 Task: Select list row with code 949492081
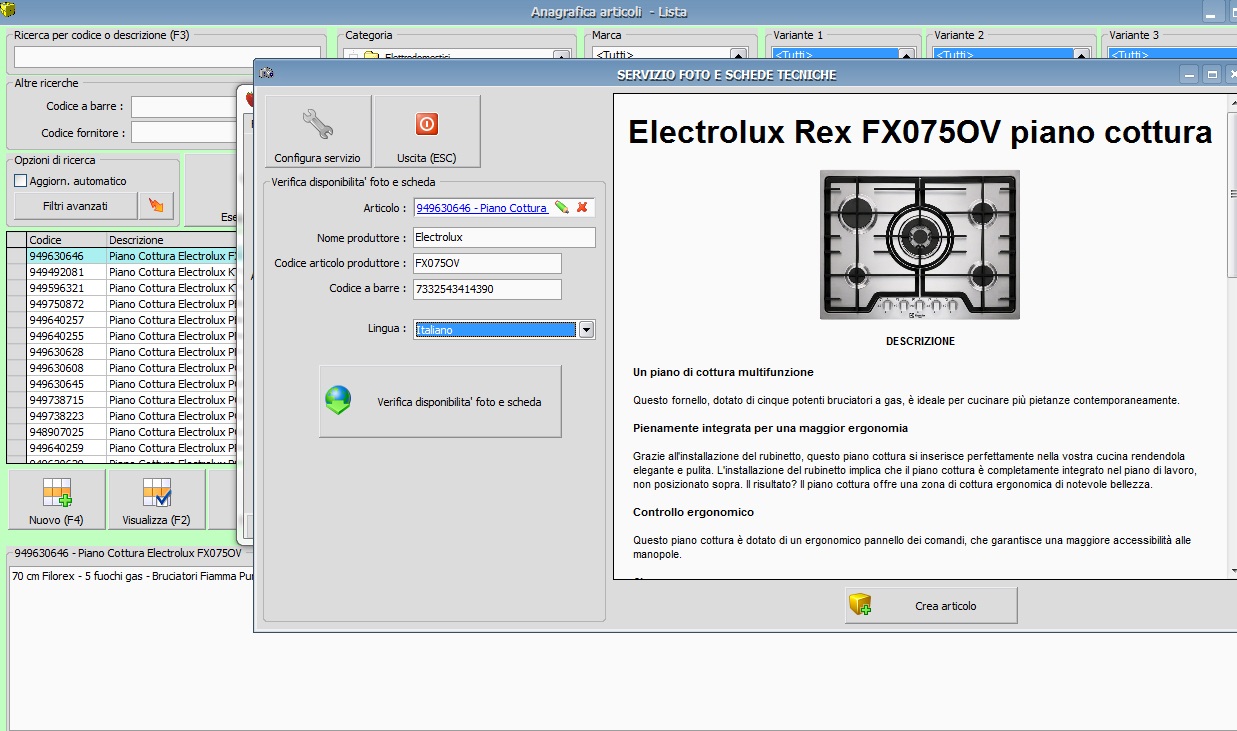(122, 272)
